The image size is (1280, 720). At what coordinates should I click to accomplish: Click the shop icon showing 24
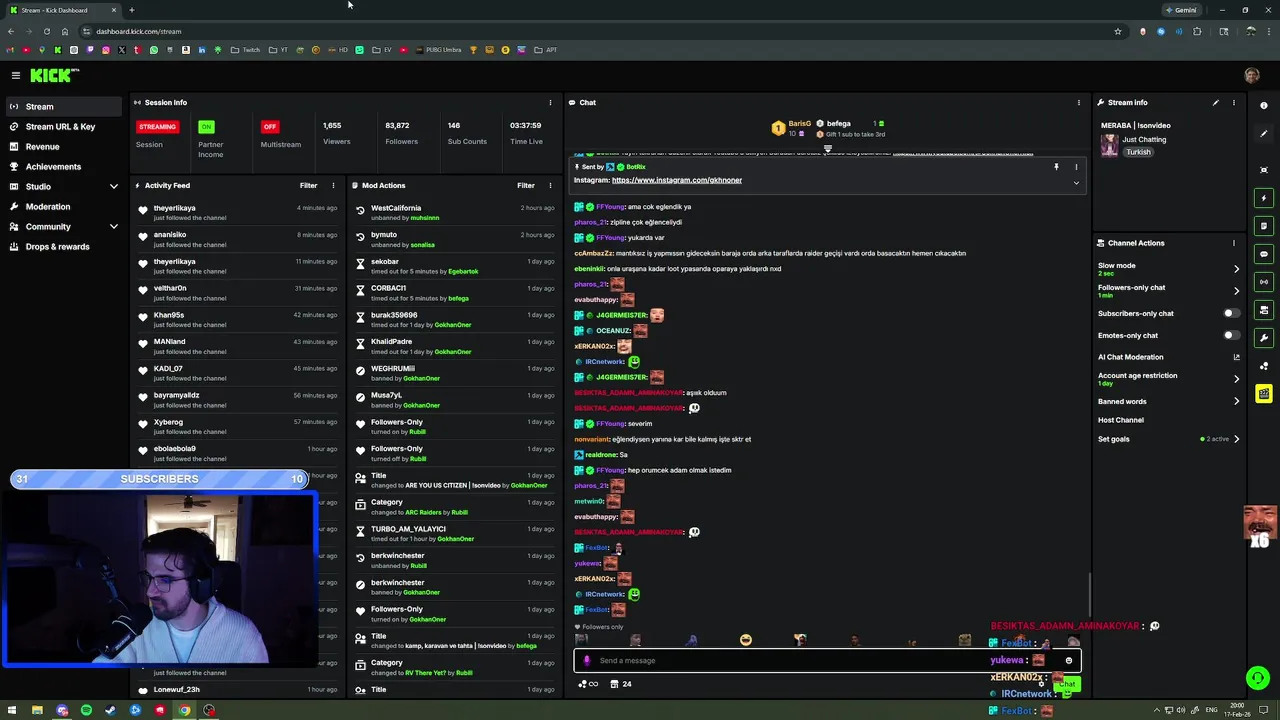click(x=620, y=684)
